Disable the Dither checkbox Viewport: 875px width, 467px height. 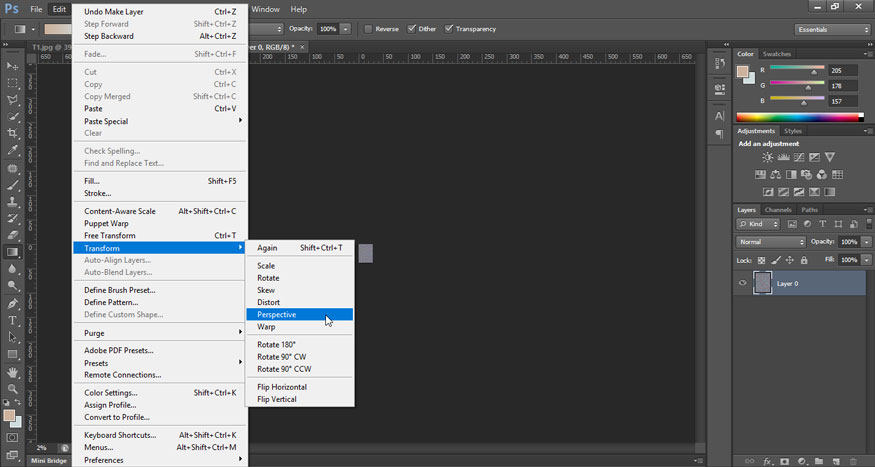[409, 29]
